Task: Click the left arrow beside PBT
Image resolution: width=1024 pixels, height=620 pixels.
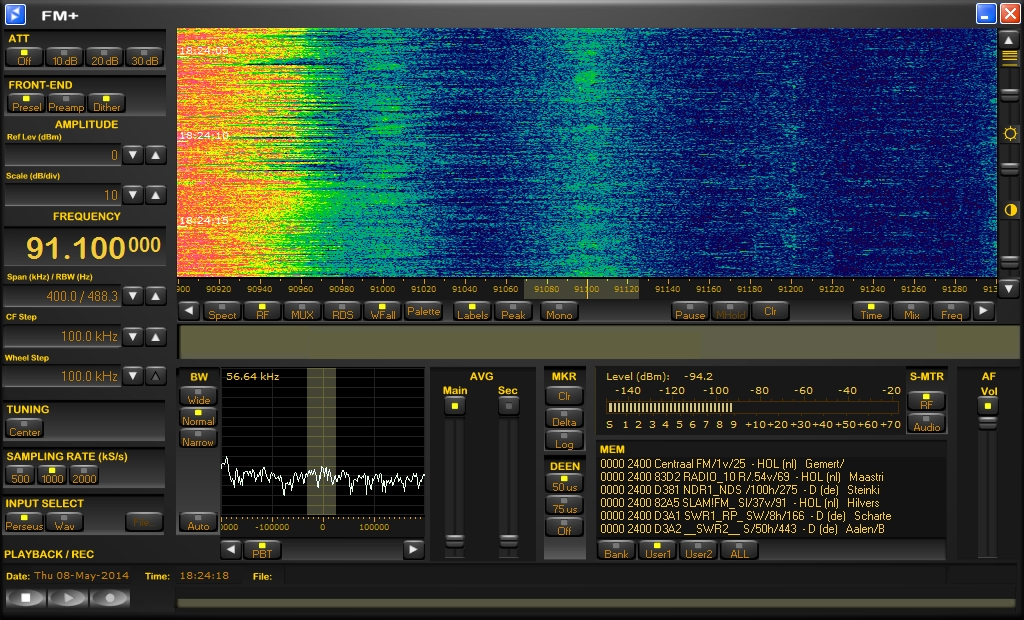Action: 230,549
